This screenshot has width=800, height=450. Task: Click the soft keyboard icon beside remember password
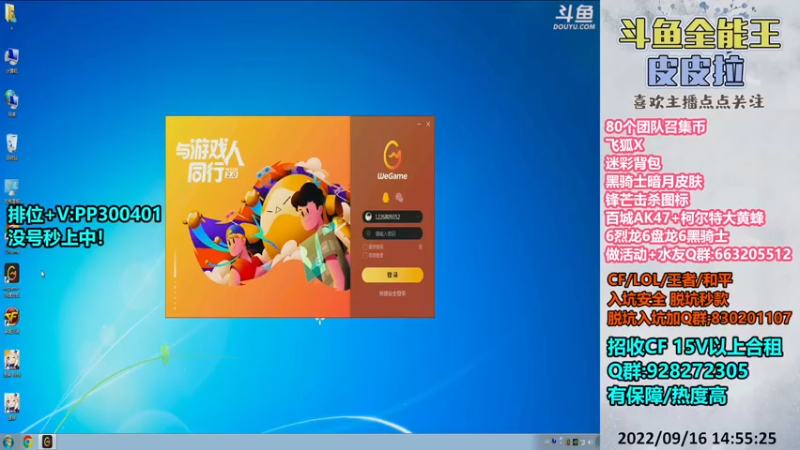[x=420, y=247]
